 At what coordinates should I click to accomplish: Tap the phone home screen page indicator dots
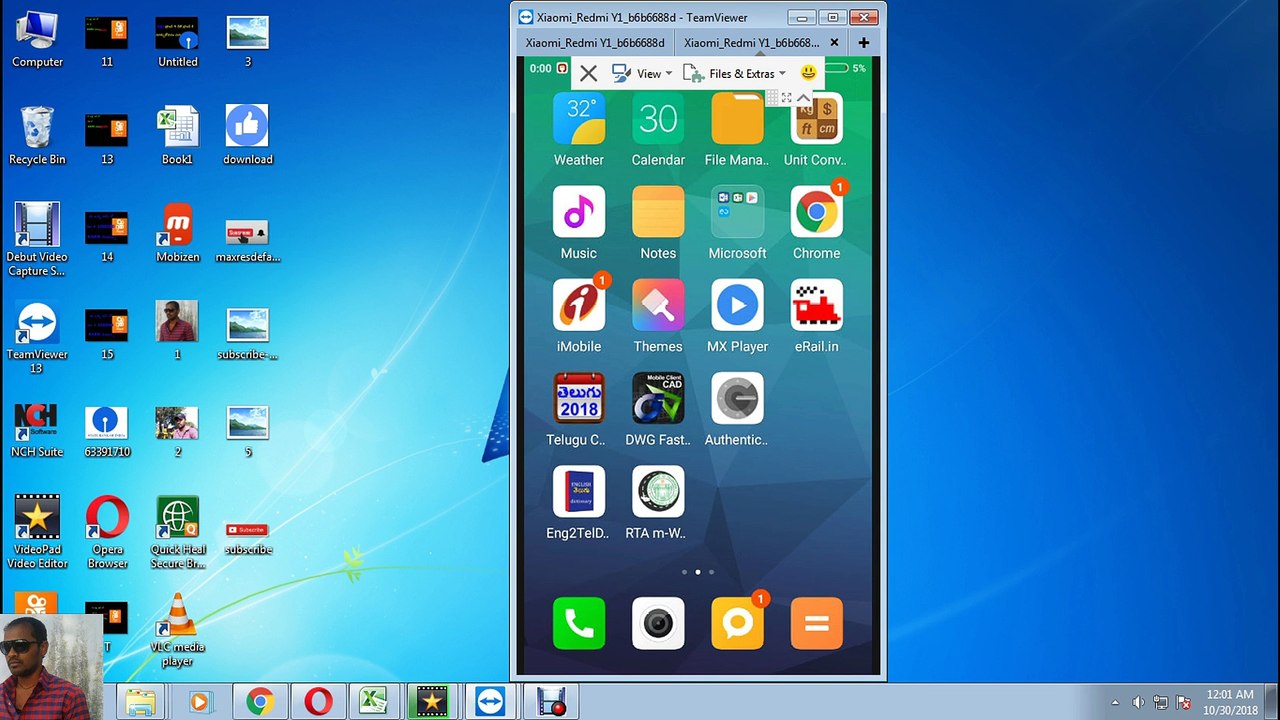point(697,572)
